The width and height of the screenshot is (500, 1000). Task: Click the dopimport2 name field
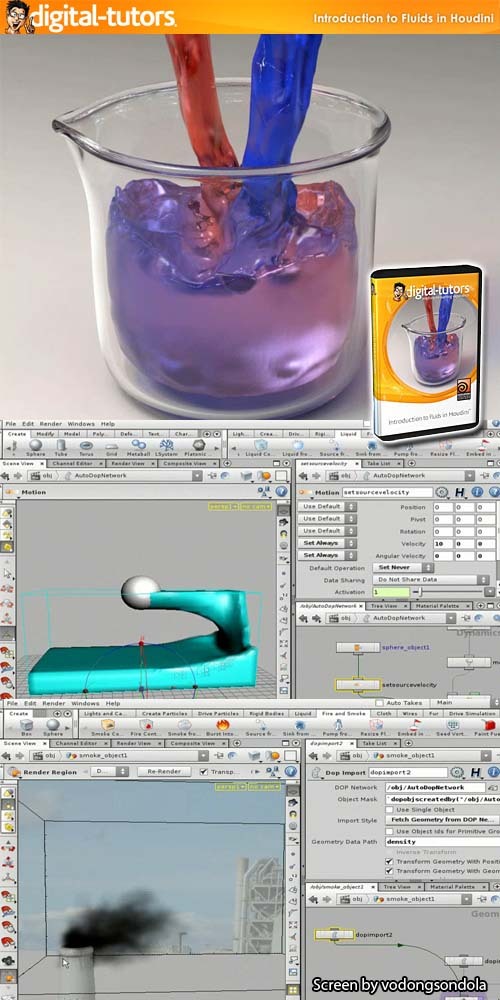pyautogui.click(x=408, y=772)
